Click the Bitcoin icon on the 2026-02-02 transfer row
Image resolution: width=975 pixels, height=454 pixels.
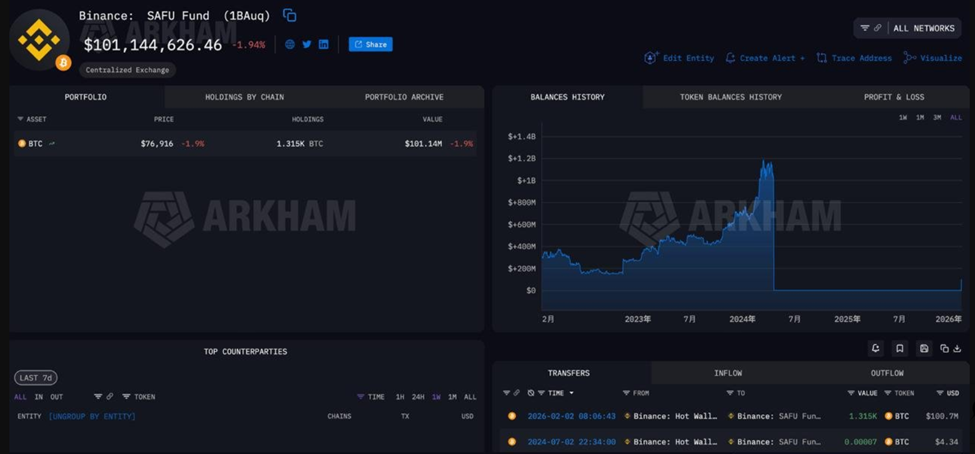coord(512,416)
